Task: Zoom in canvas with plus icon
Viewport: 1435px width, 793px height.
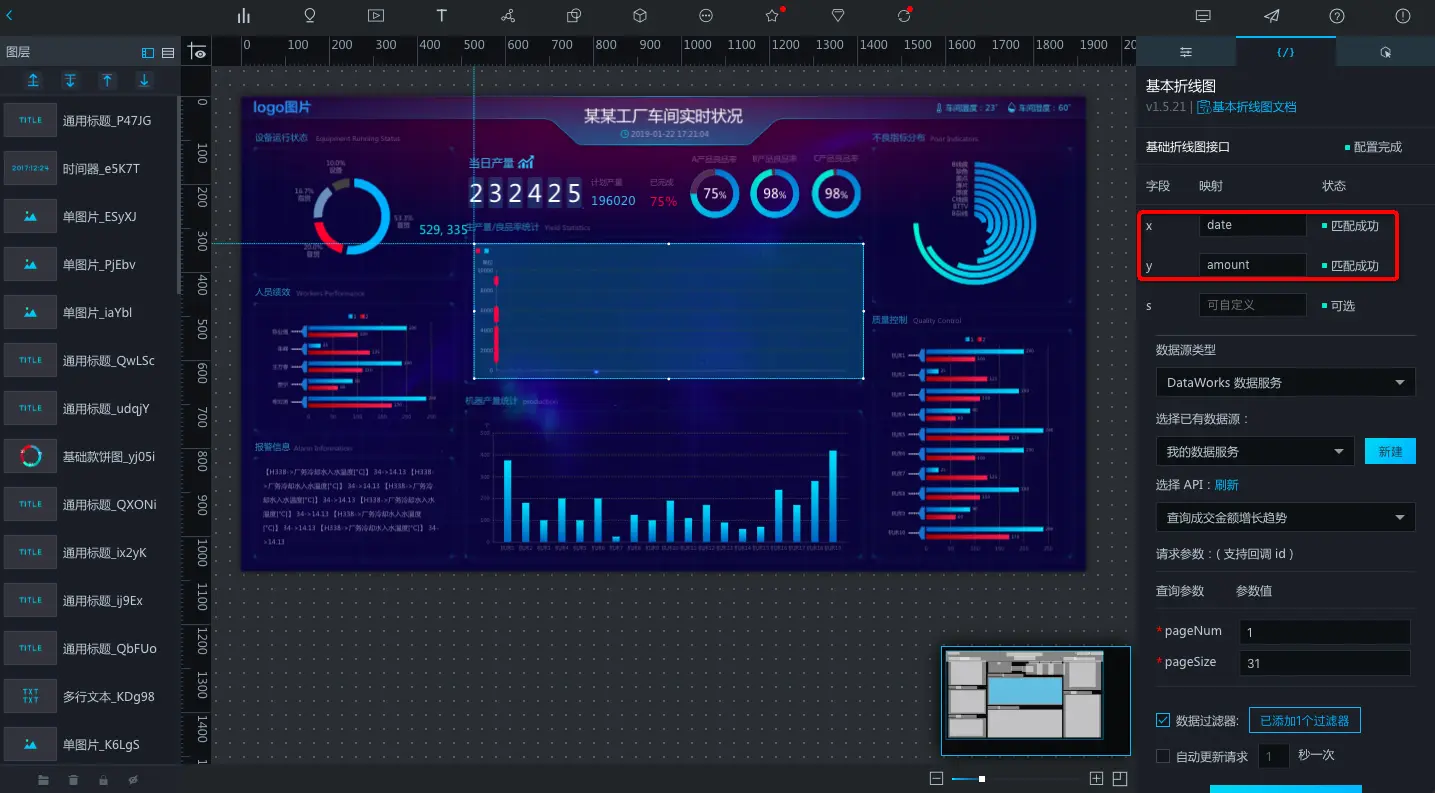Action: click(x=1096, y=778)
